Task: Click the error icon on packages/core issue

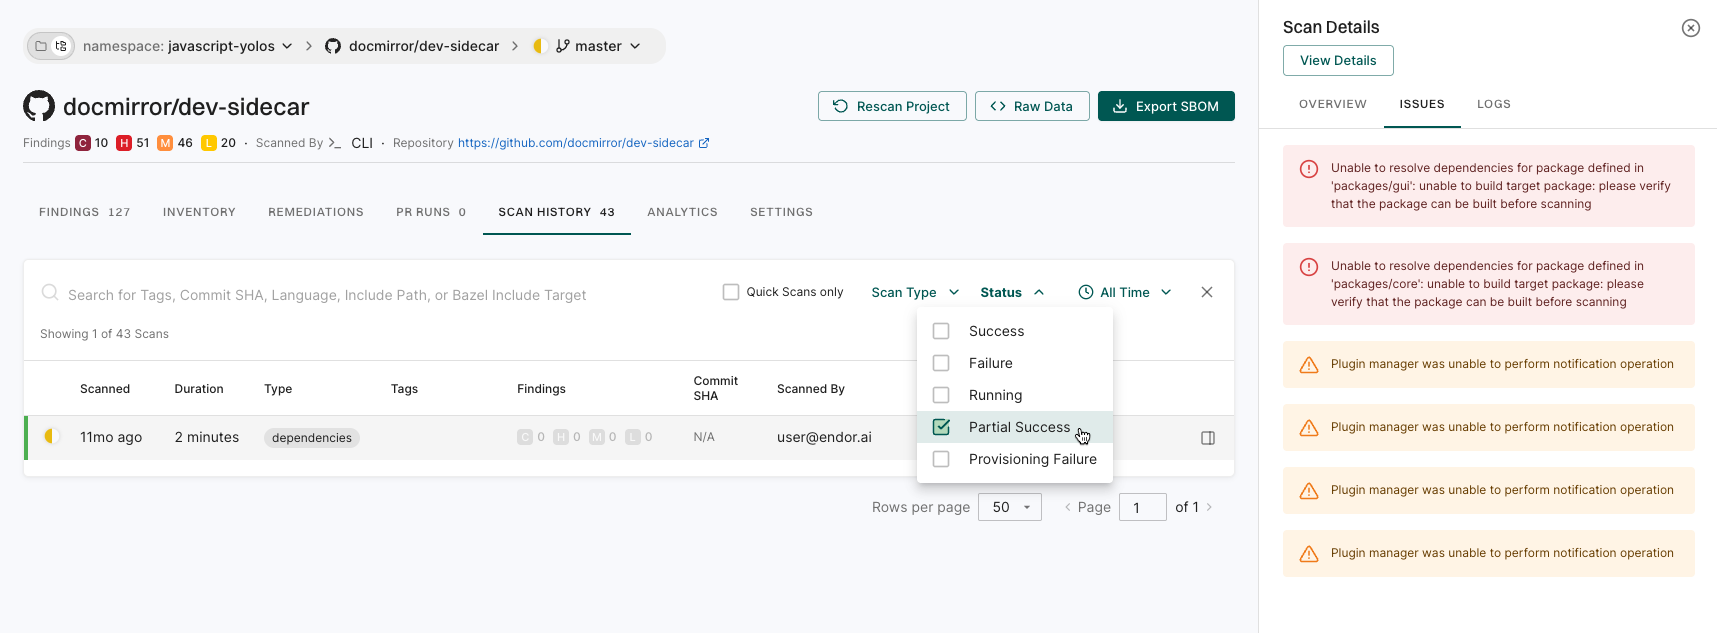Action: point(1309,267)
